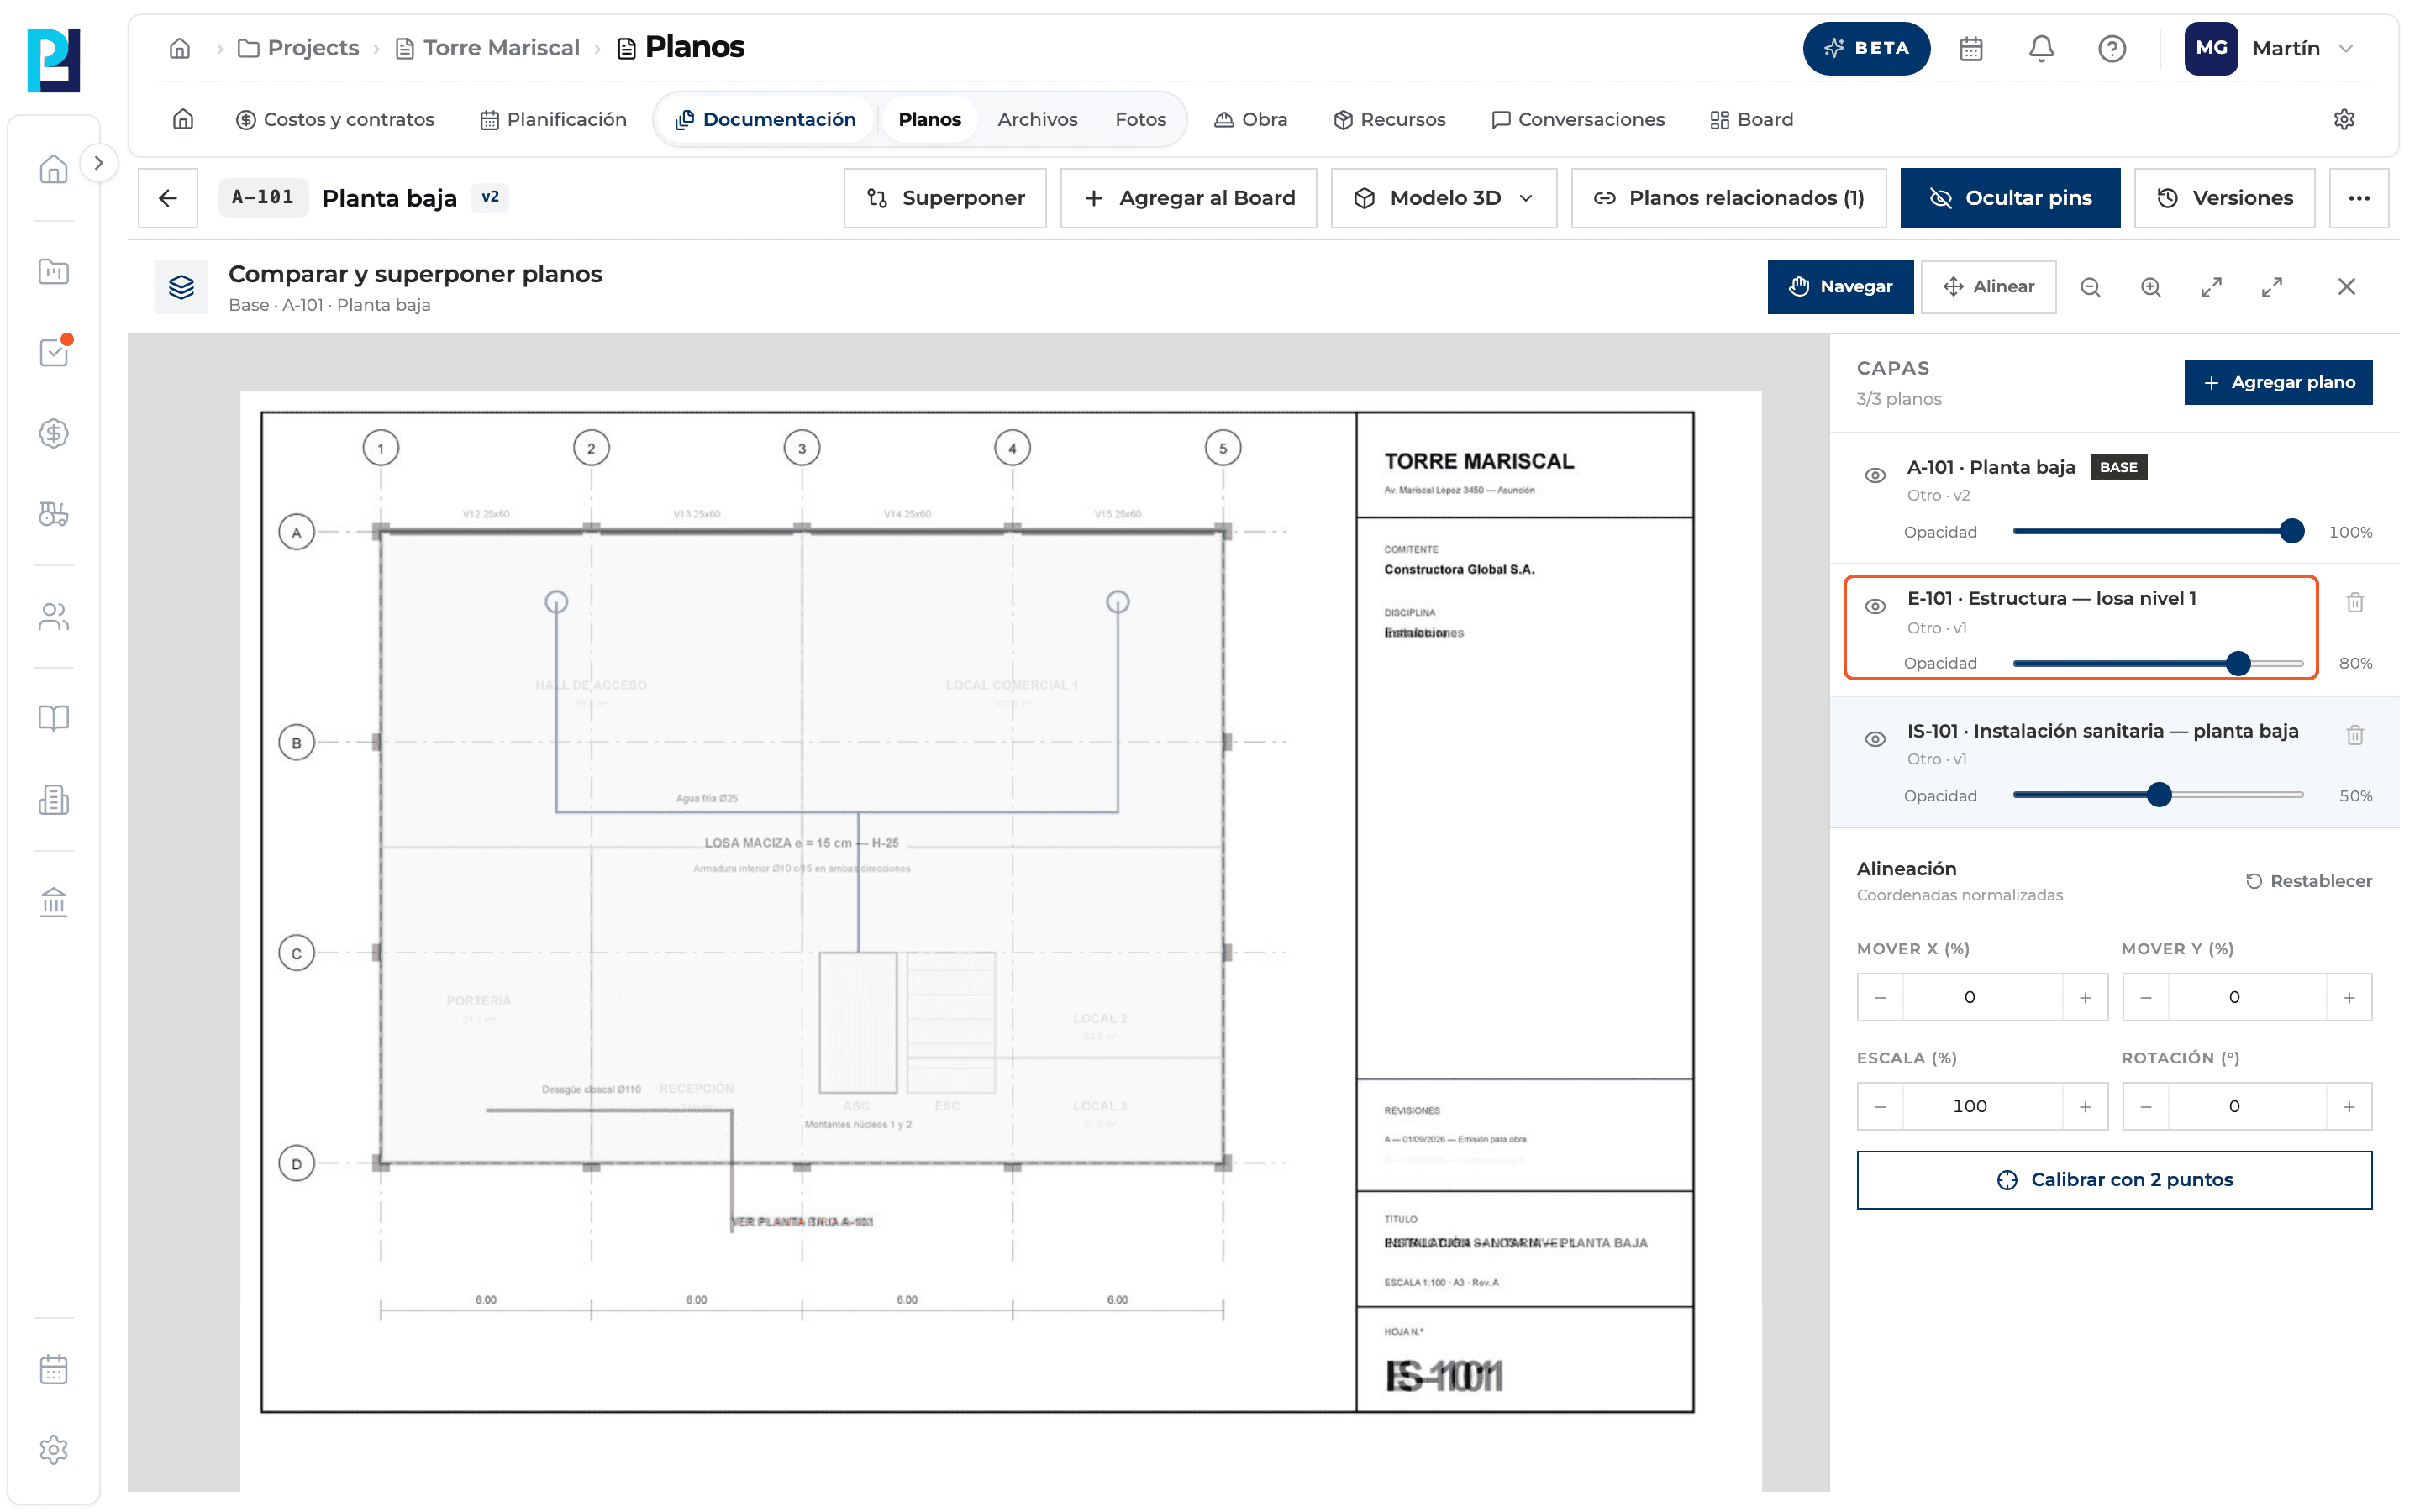Click Agregar al Board button
This screenshot has height=1512, width=2420.
tap(1188, 198)
